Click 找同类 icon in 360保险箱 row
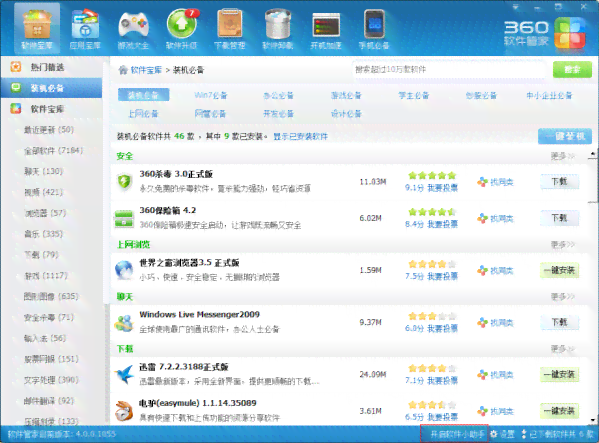The height and width of the screenshot is (443, 599). click(x=482, y=218)
